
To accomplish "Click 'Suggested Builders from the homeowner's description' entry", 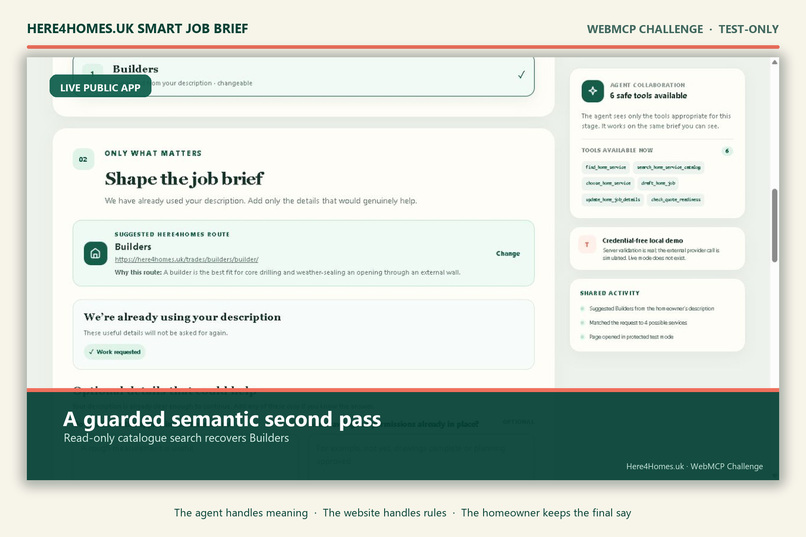I will 651,309.
